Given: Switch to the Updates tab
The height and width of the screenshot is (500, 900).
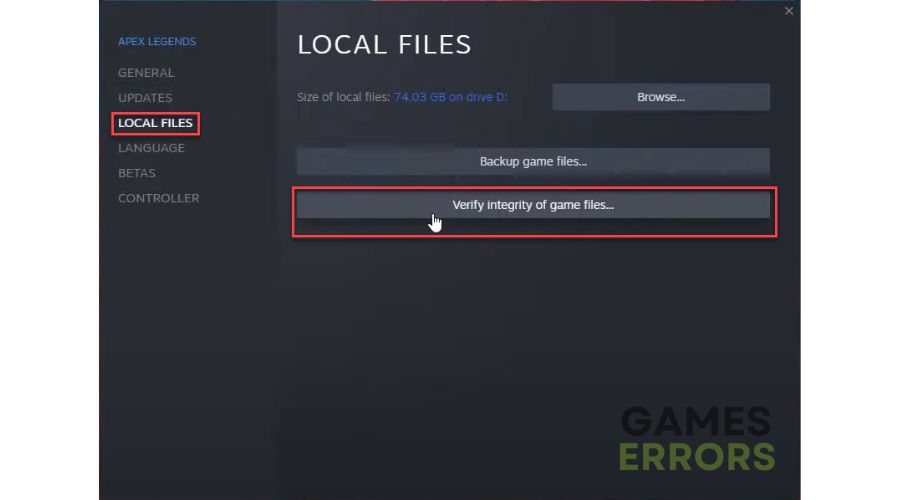Looking at the screenshot, I should 145,98.
